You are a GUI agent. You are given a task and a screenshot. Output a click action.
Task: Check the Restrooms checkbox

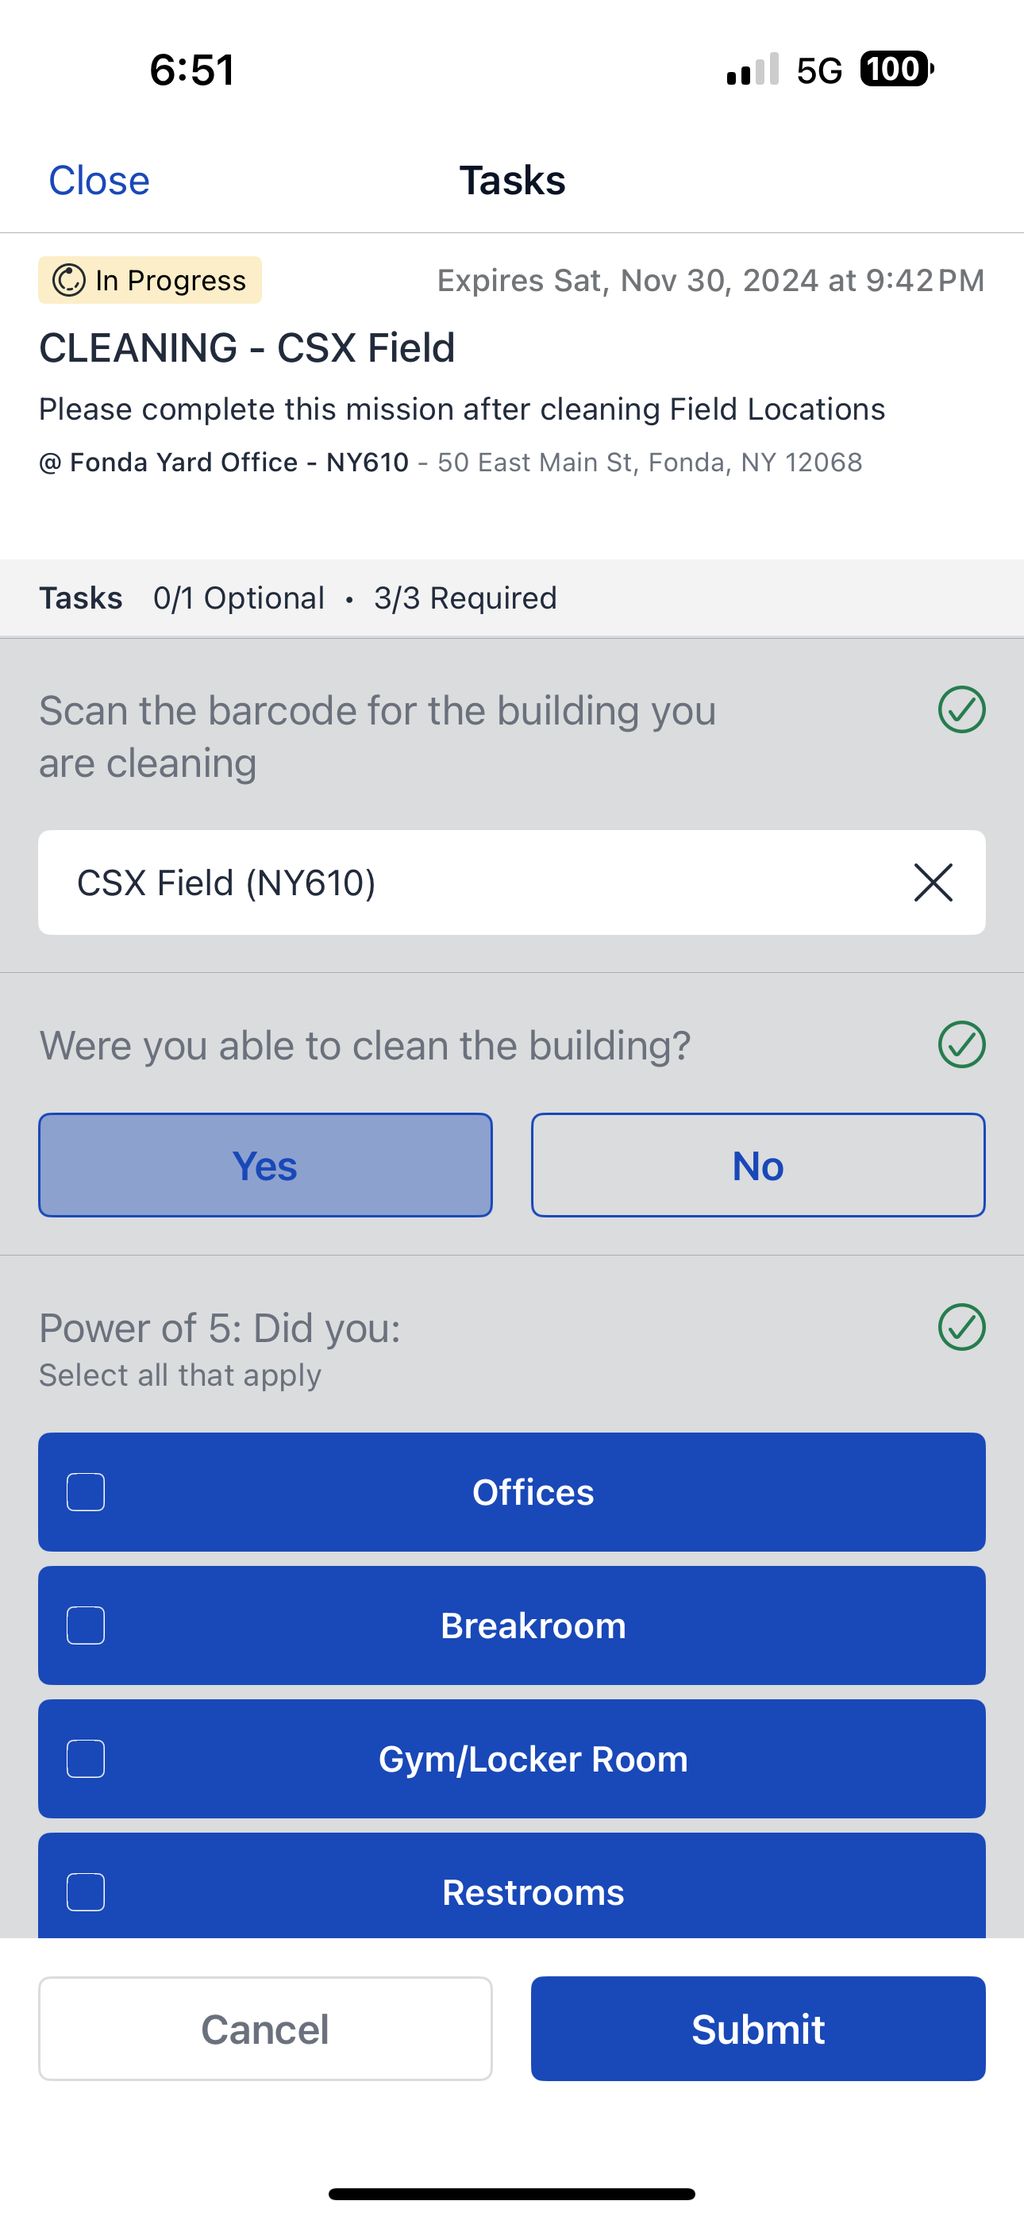(86, 1891)
